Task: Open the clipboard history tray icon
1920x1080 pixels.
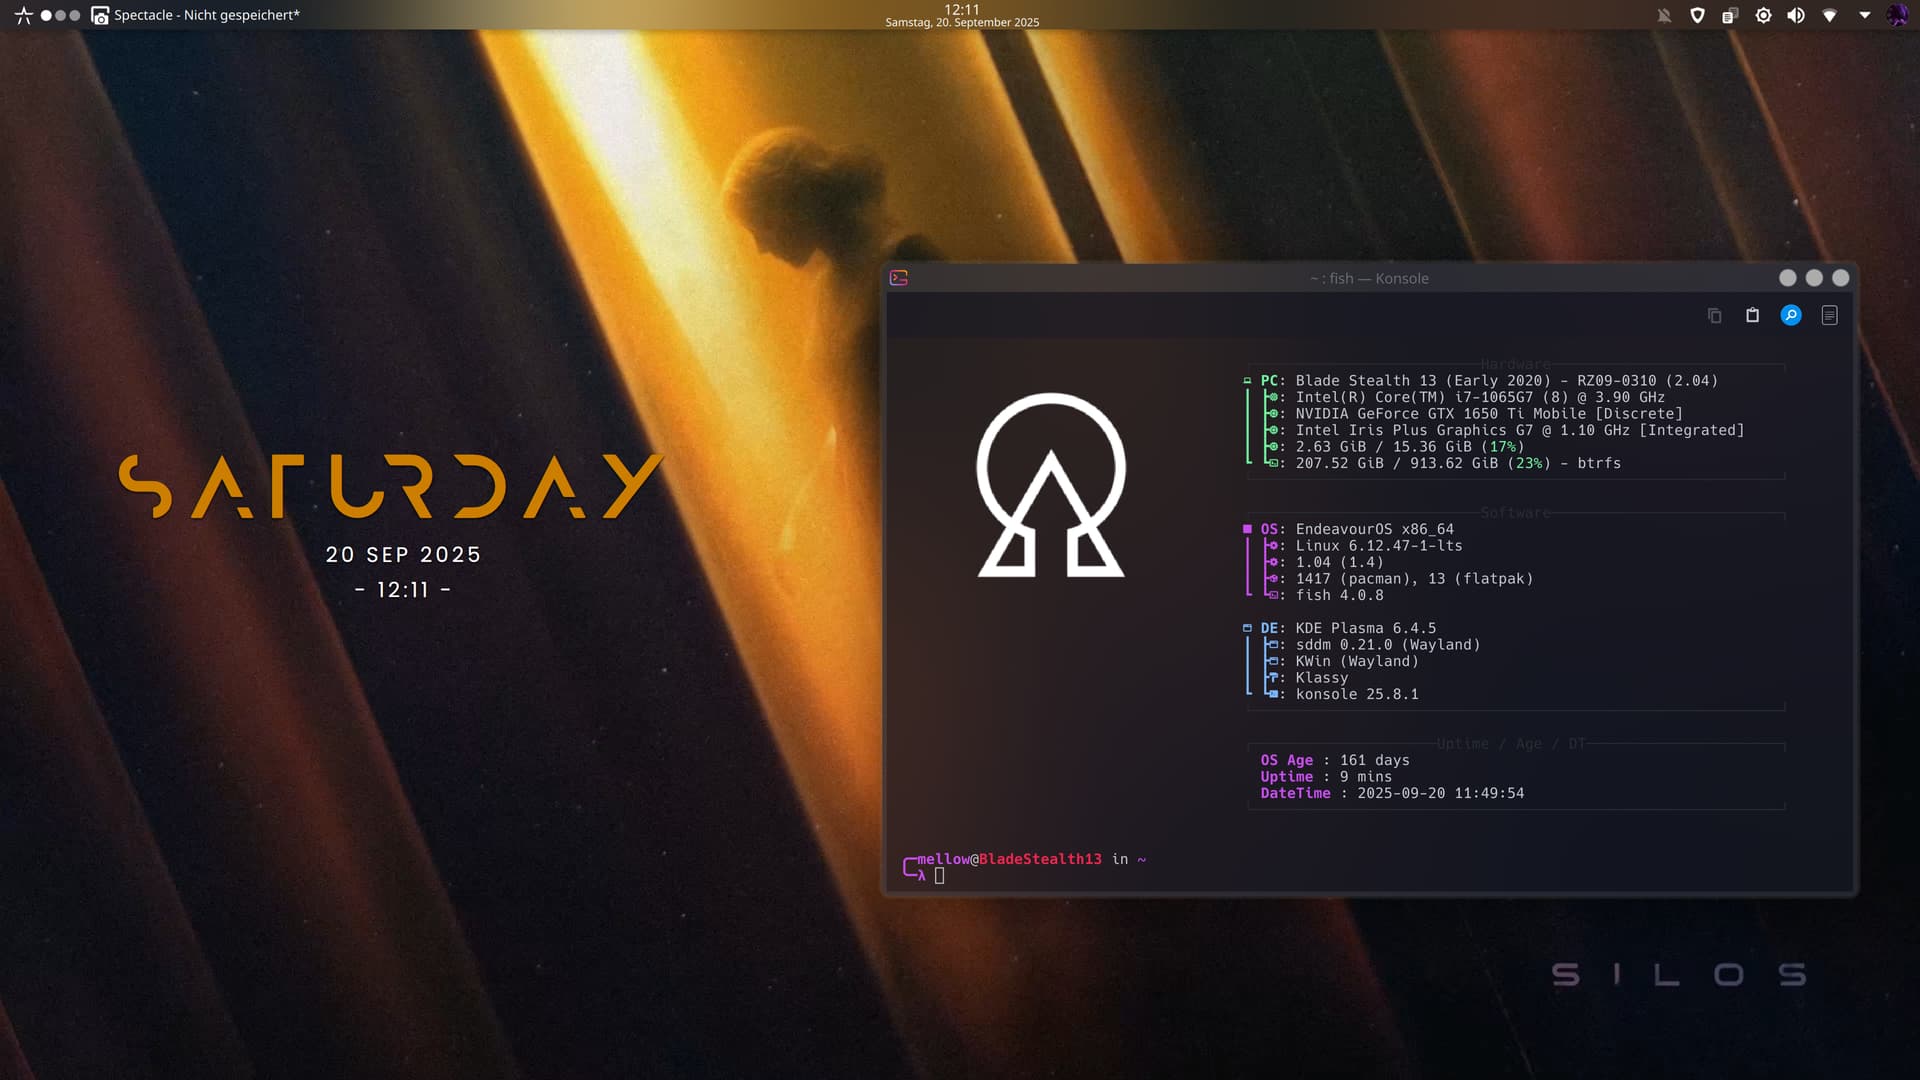Action: click(1730, 15)
